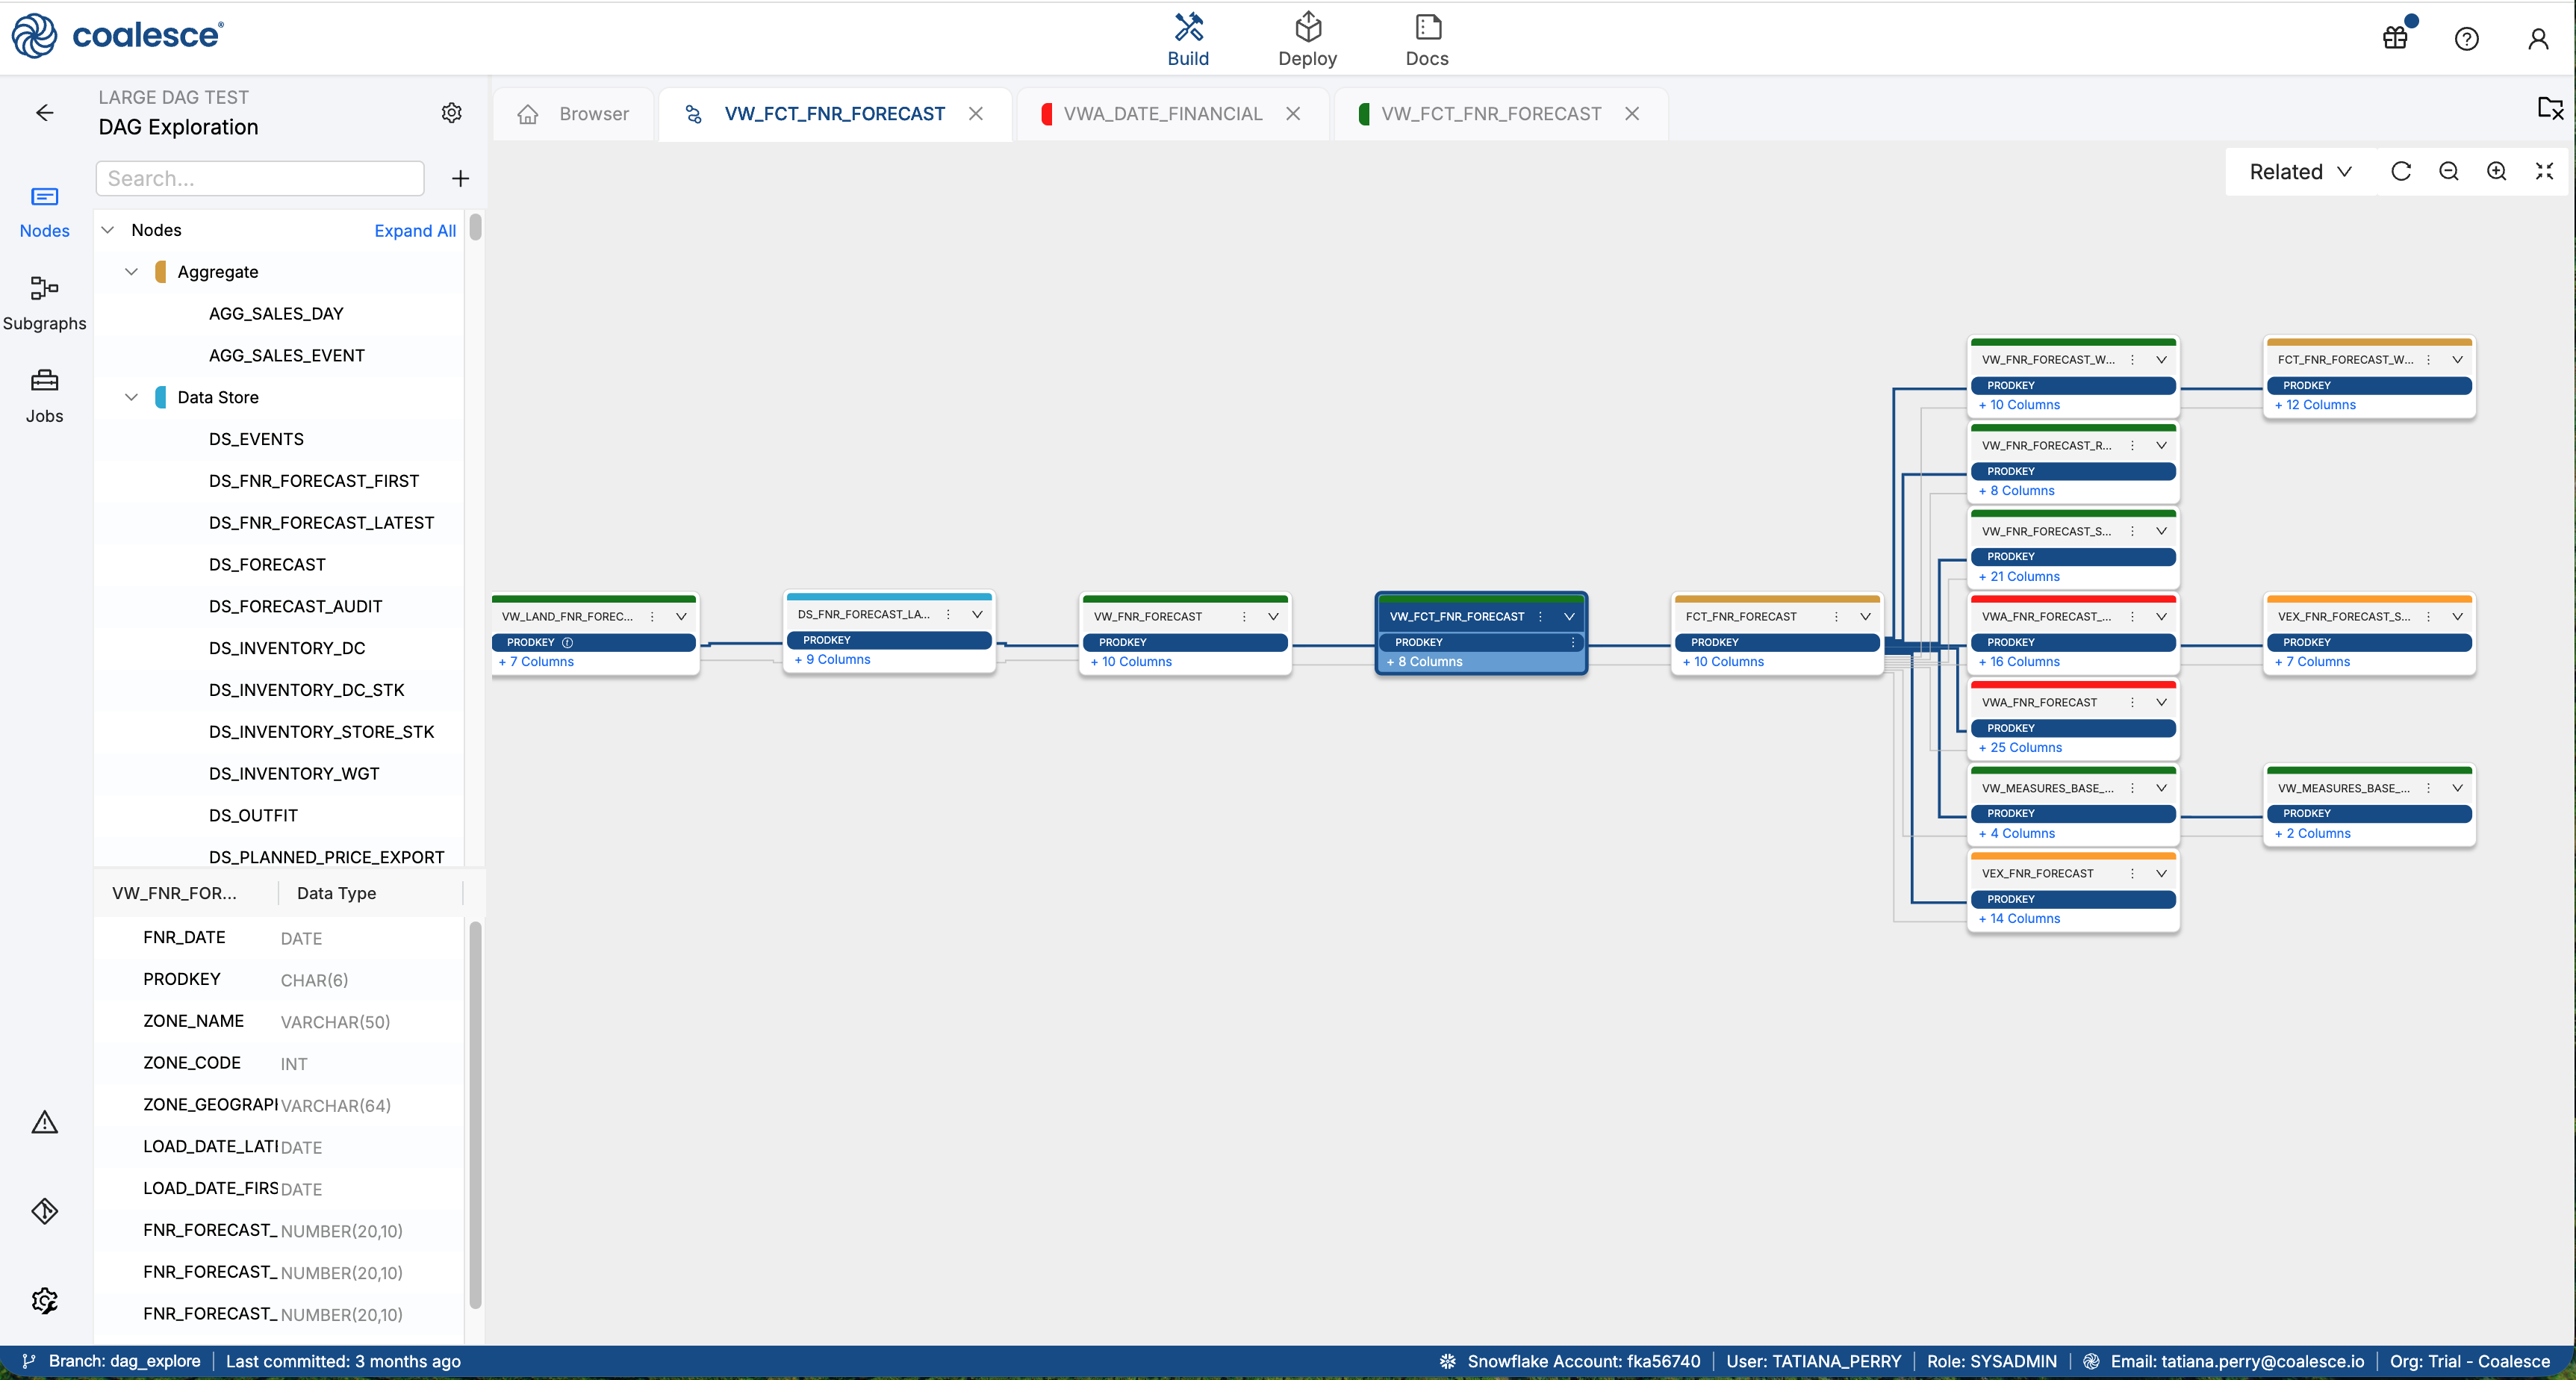
Task: Click the git version control icon in the sidebar
Action: (x=44, y=1210)
